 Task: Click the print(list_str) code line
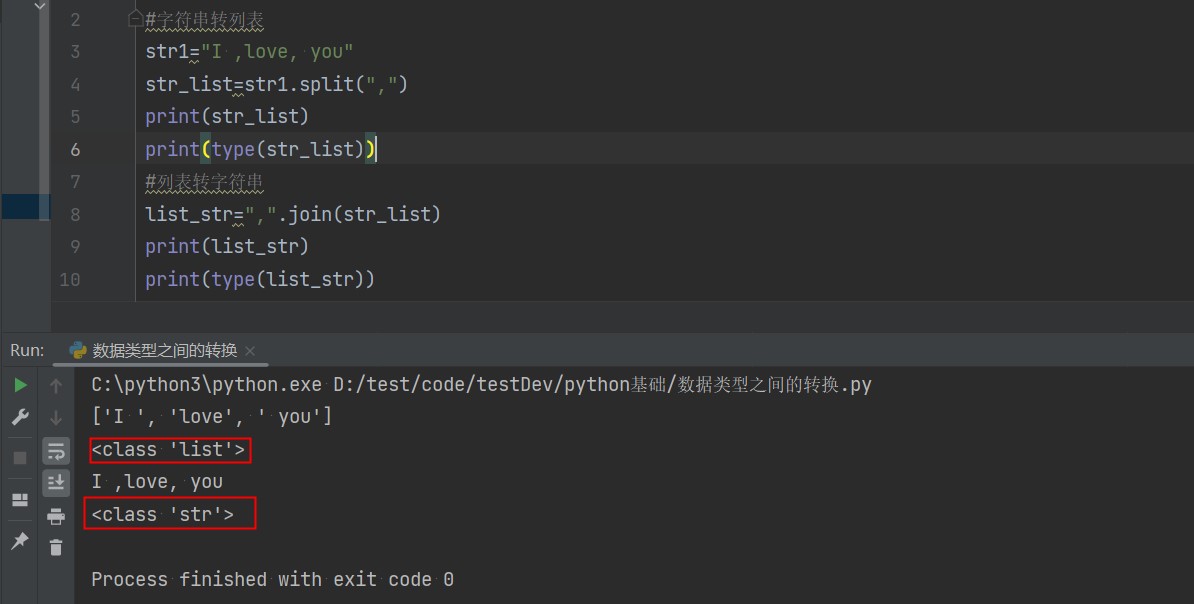pyautogui.click(x=227, y=247)
